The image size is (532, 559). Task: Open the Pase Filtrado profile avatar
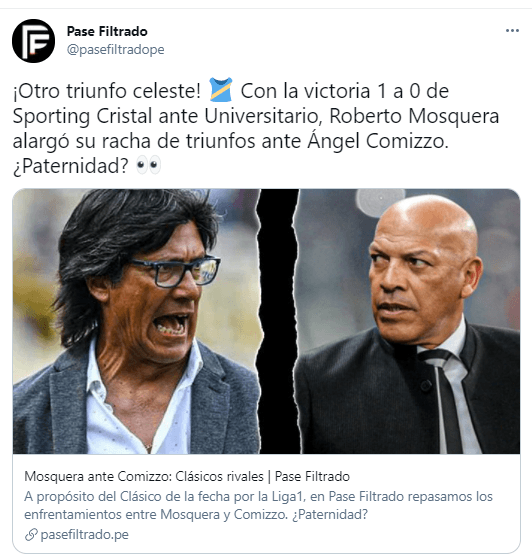[34, 41]
